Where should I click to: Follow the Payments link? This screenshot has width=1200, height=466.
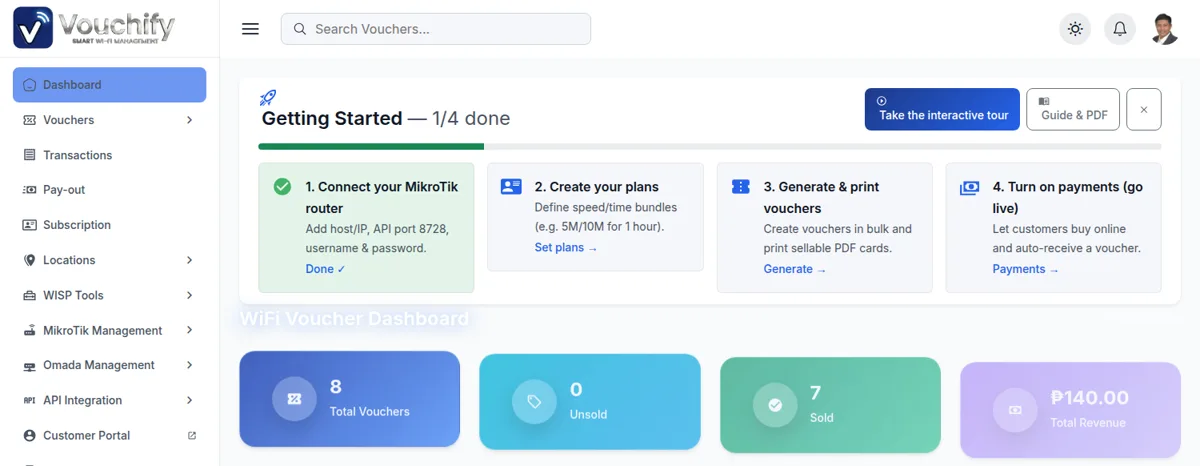click(1025, 269)
